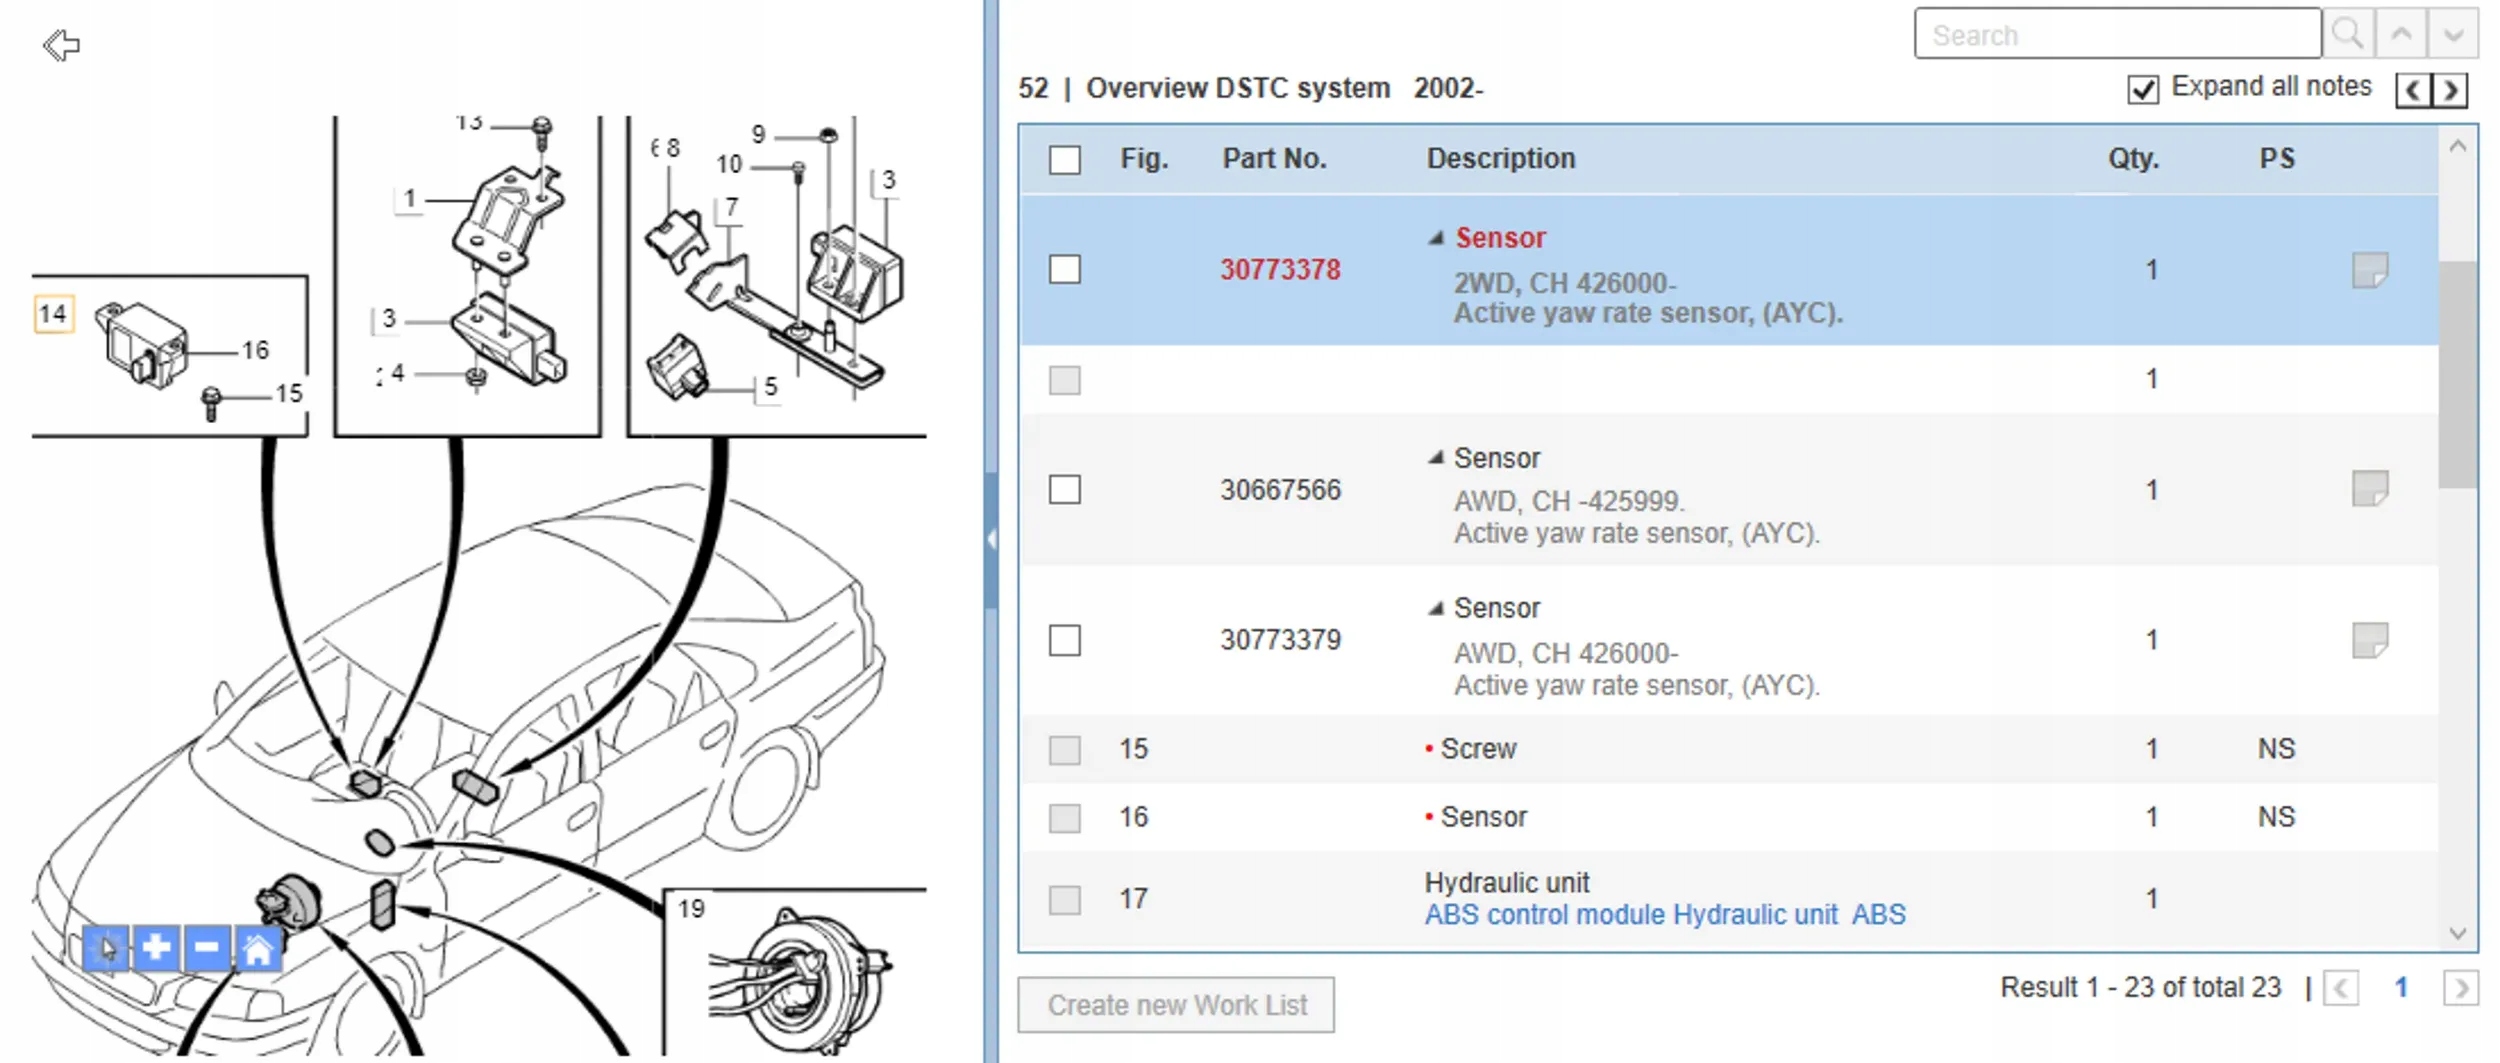2500x1063 pixels.
Task: Open the ABS control module Hydraulic unit link
Action: pyautogui.click(x=1665, y=915)
